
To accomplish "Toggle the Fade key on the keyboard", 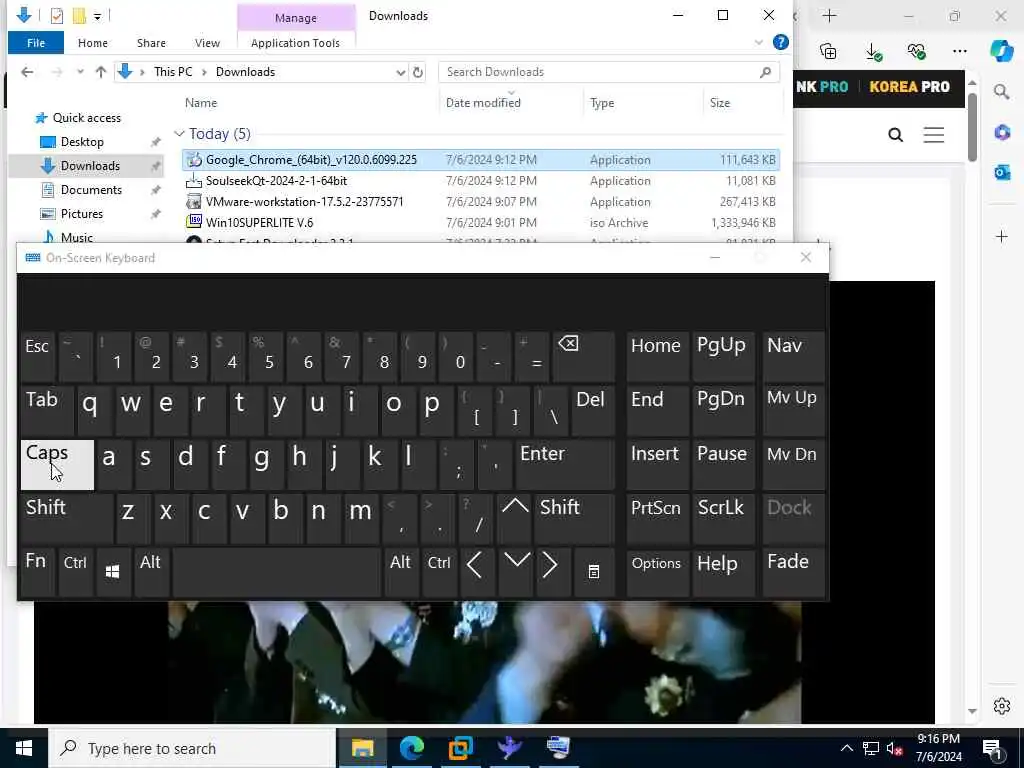I will 793,572.
